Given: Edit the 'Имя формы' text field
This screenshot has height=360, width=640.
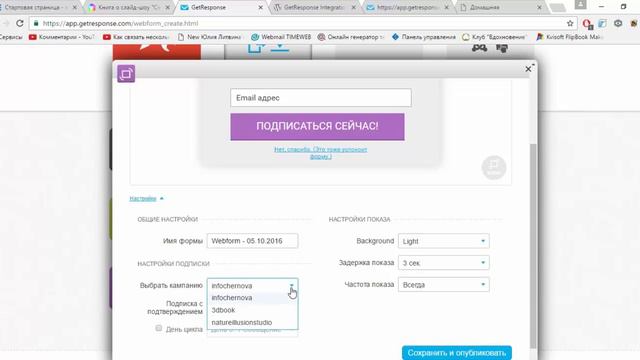Looking at the screenshot, I should click(252, 241).
